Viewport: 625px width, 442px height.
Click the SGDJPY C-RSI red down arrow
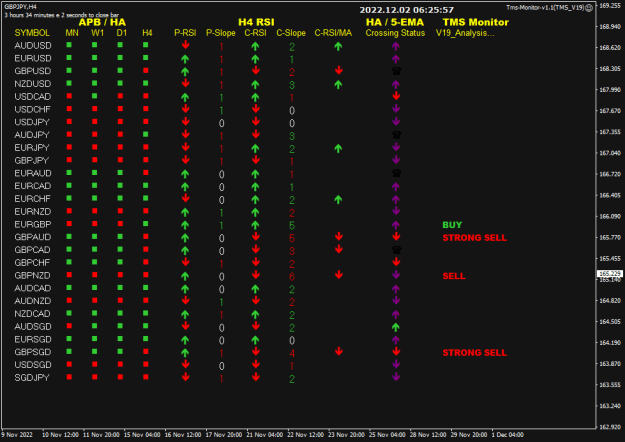pos(256,377)
